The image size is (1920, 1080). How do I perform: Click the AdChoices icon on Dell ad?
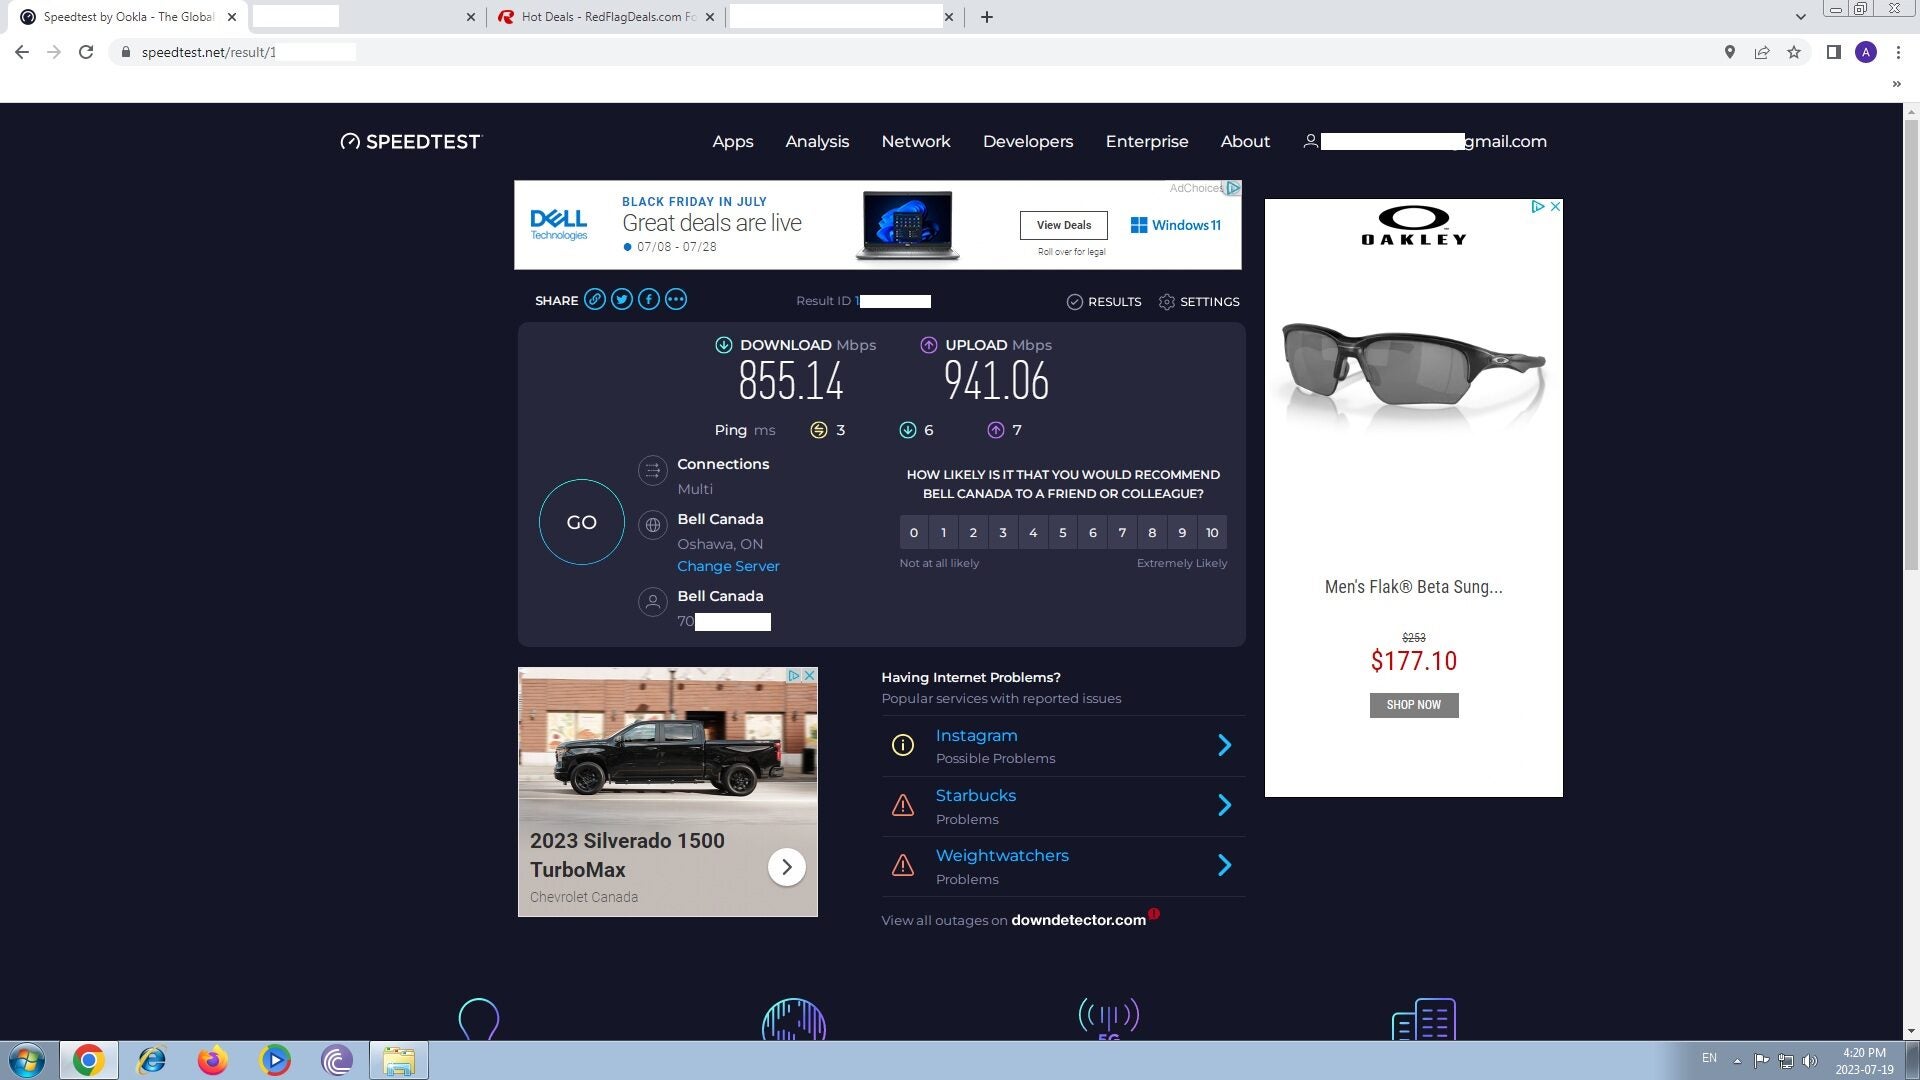1233,188
